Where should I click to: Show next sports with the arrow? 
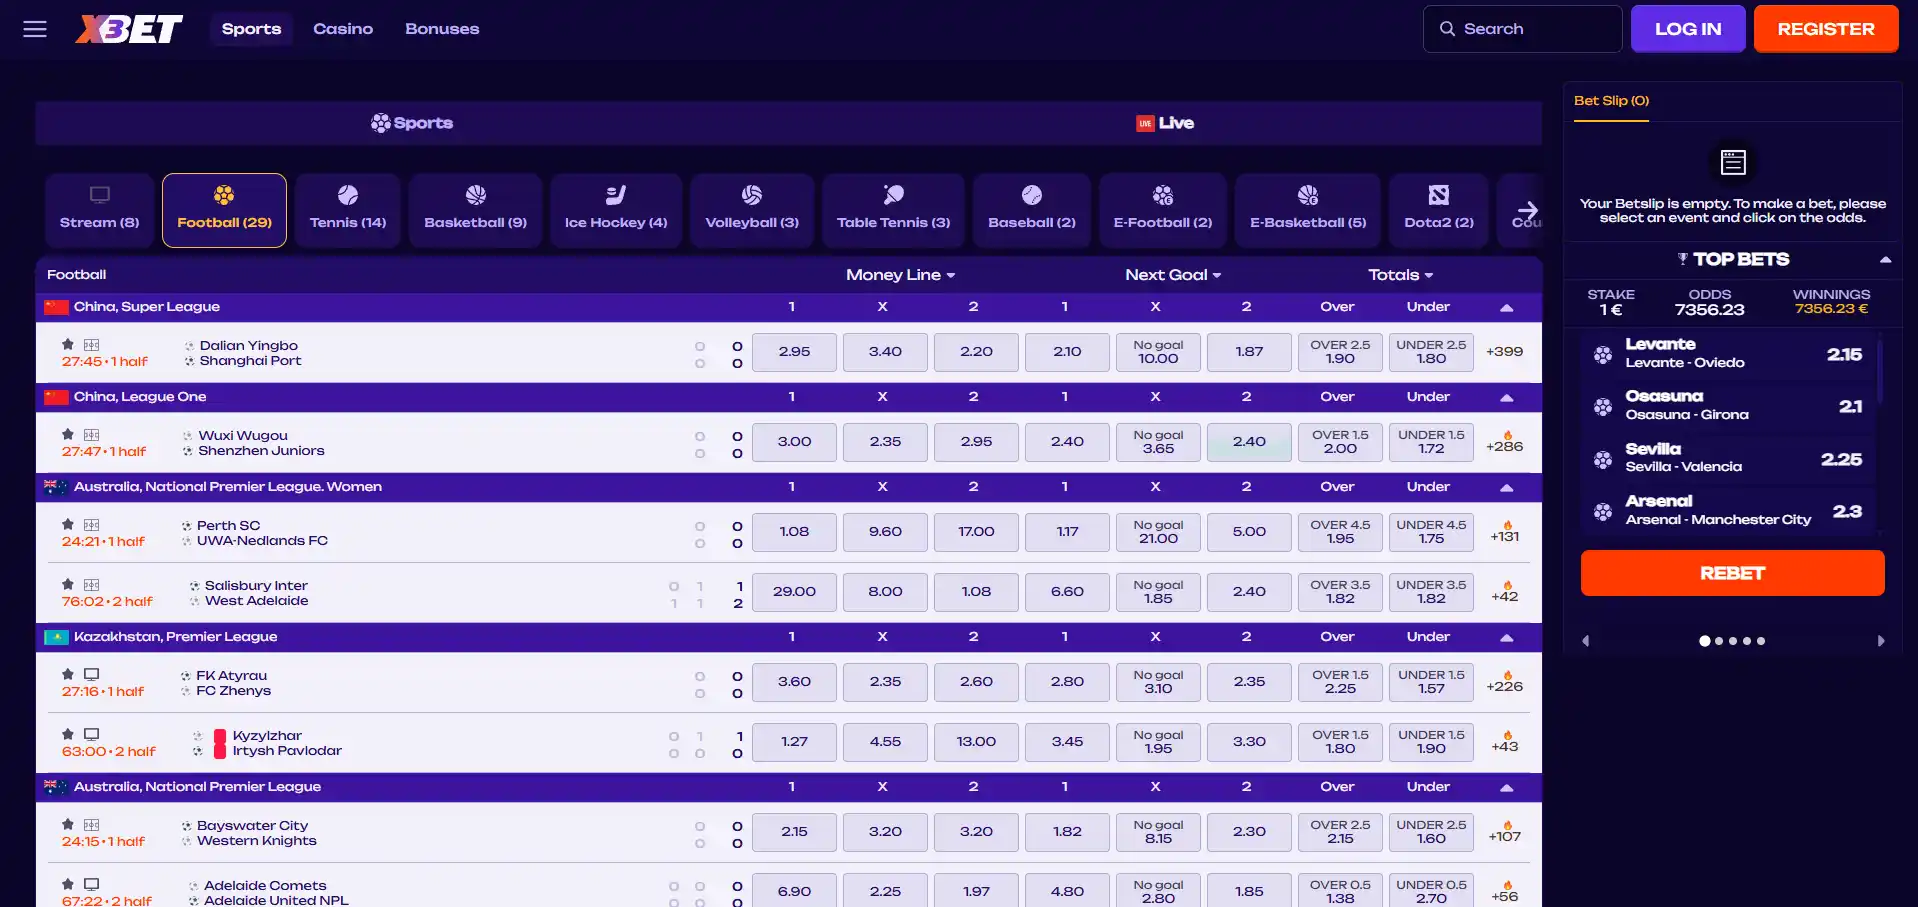(x=1527, y=211)
